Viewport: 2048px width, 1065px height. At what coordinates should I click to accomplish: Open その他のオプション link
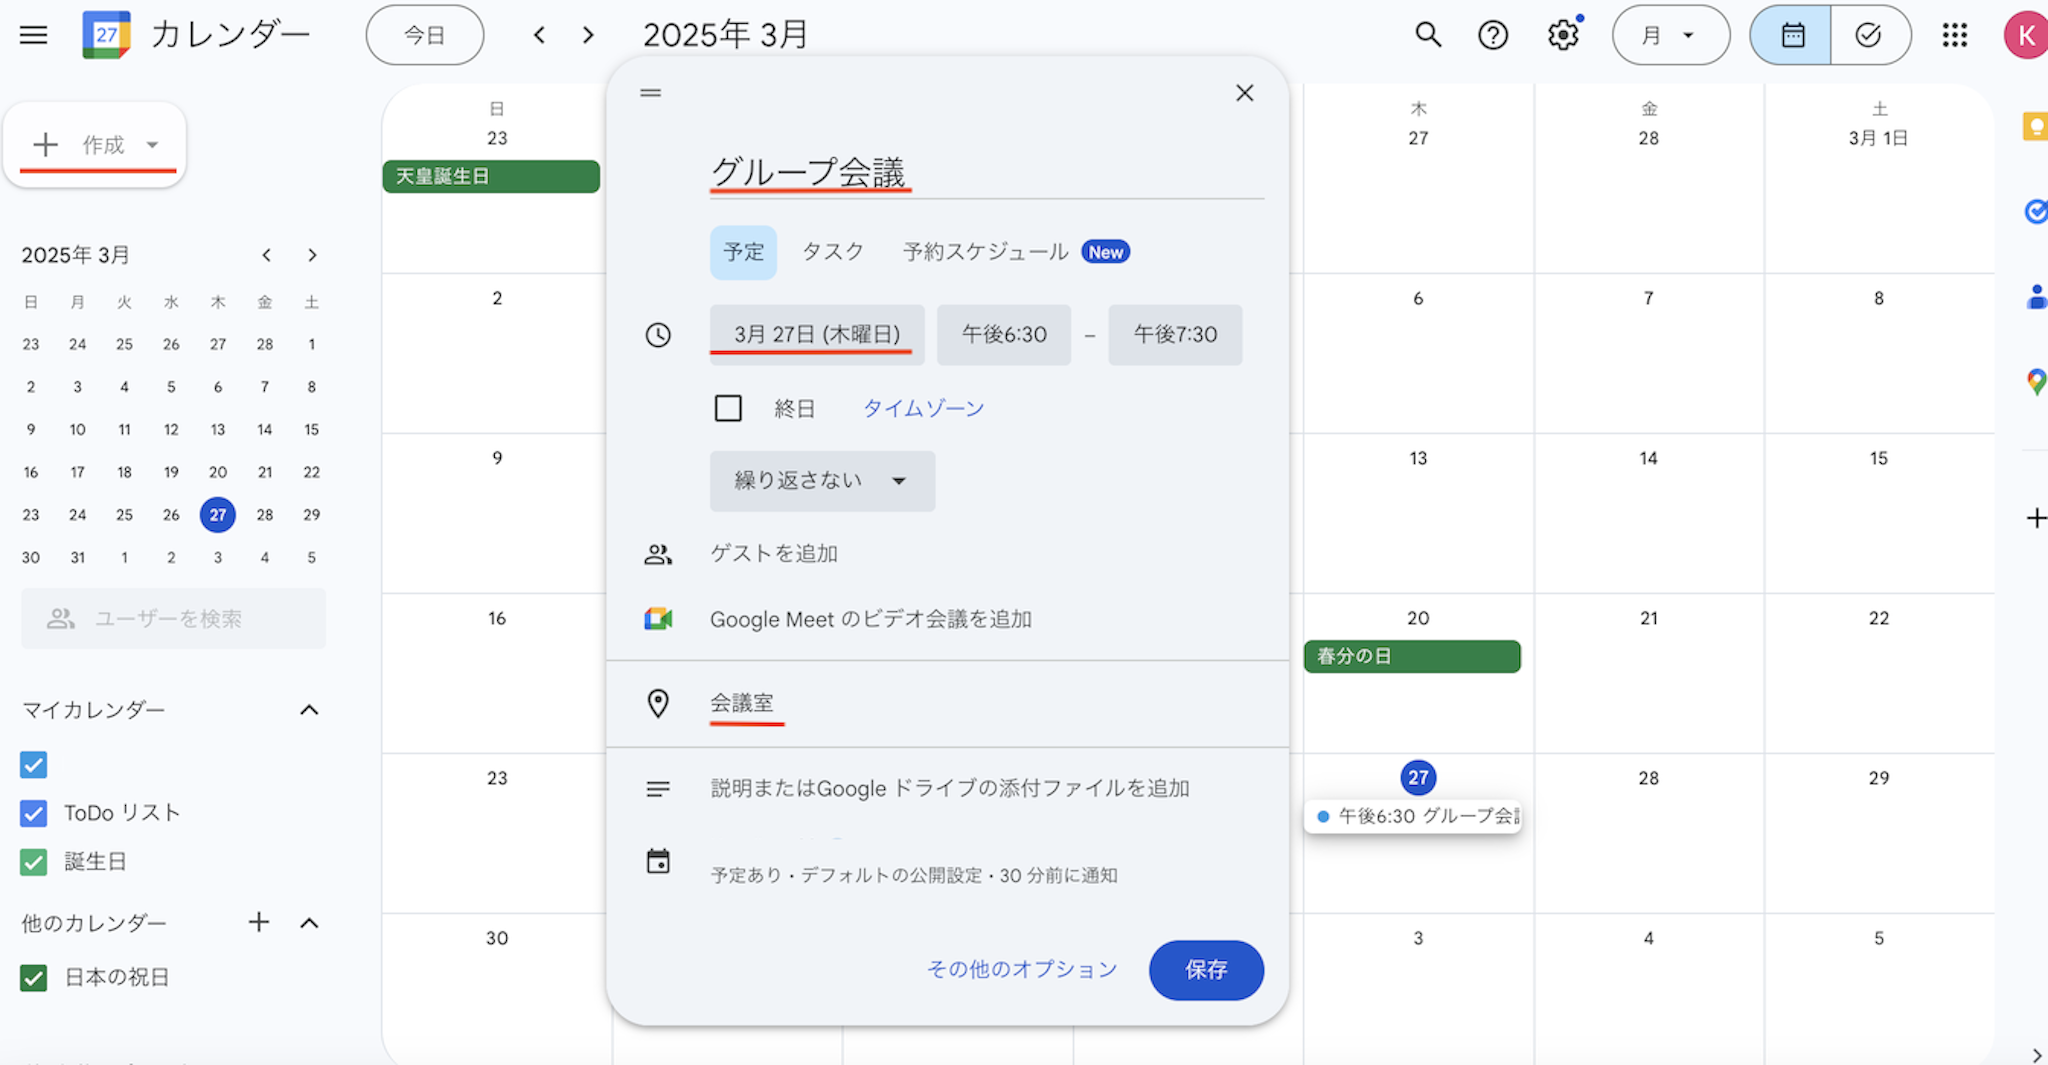[x=1021, y=969]
